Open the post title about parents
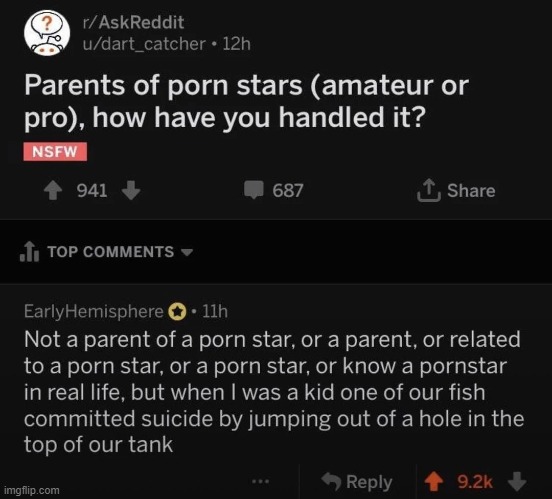The width and height of the screenshot is (552, 499). (x=246, y=101)
